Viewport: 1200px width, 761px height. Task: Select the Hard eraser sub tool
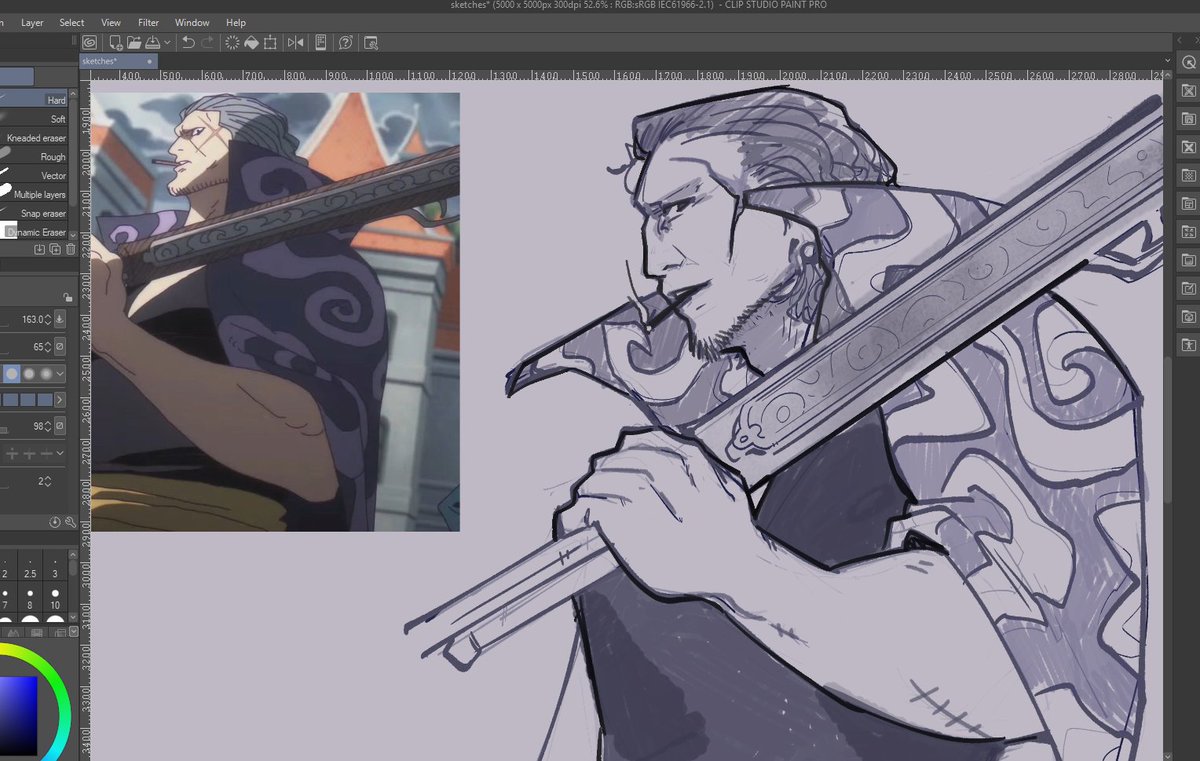[x=34, y=100]
